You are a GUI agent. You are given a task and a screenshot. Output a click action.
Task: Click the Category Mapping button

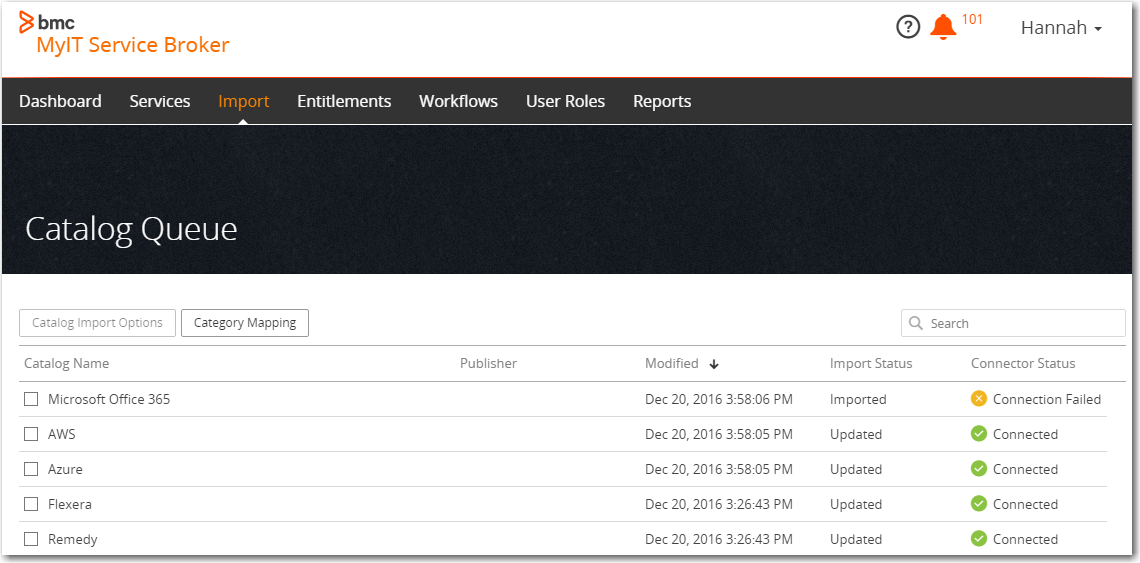coord(245,323)
